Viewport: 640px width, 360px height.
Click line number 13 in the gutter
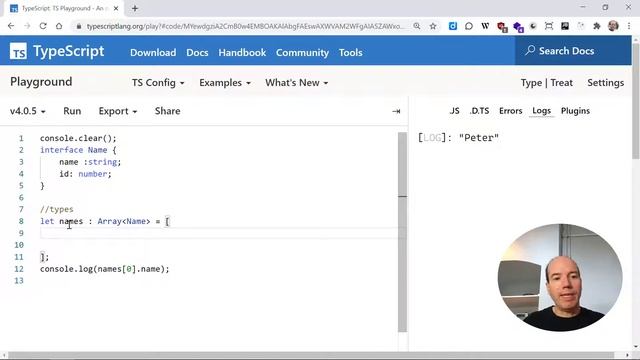click(19, 281)
